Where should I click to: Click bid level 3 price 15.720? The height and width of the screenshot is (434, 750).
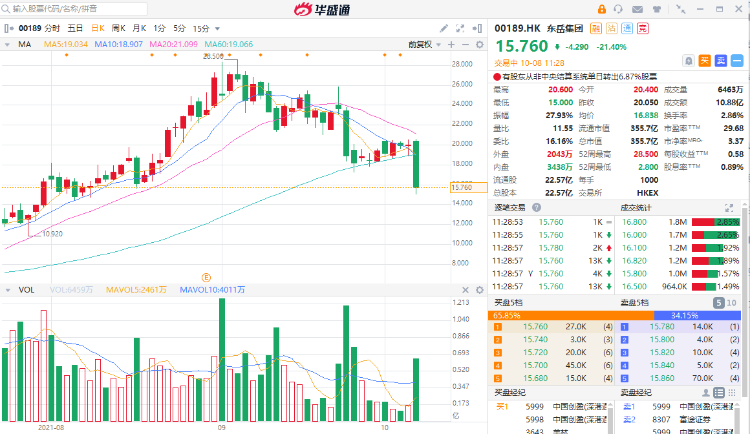[x=535, y=352]
